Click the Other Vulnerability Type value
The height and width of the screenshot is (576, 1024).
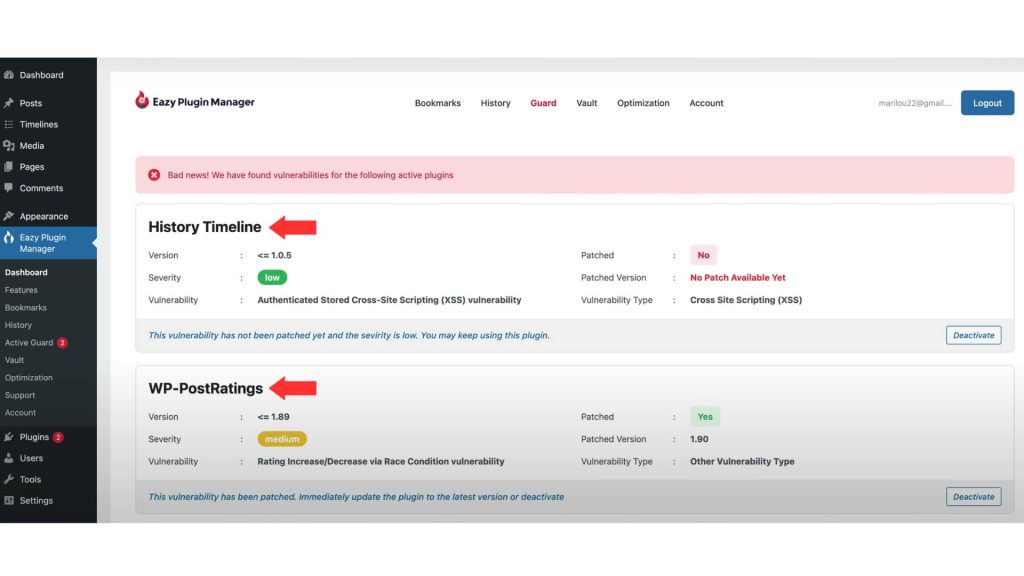tap(743, 461)
